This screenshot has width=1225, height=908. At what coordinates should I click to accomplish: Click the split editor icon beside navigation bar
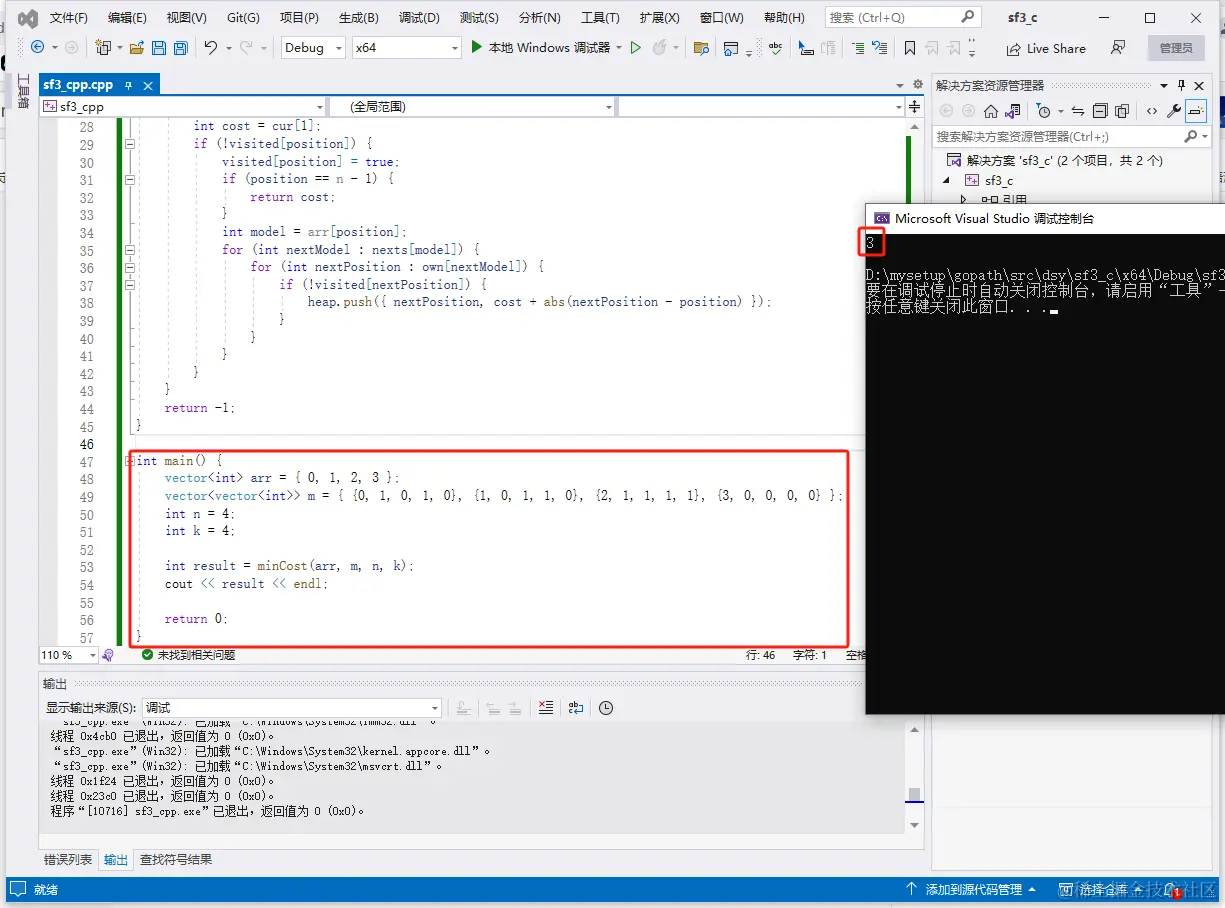point(914,106)
